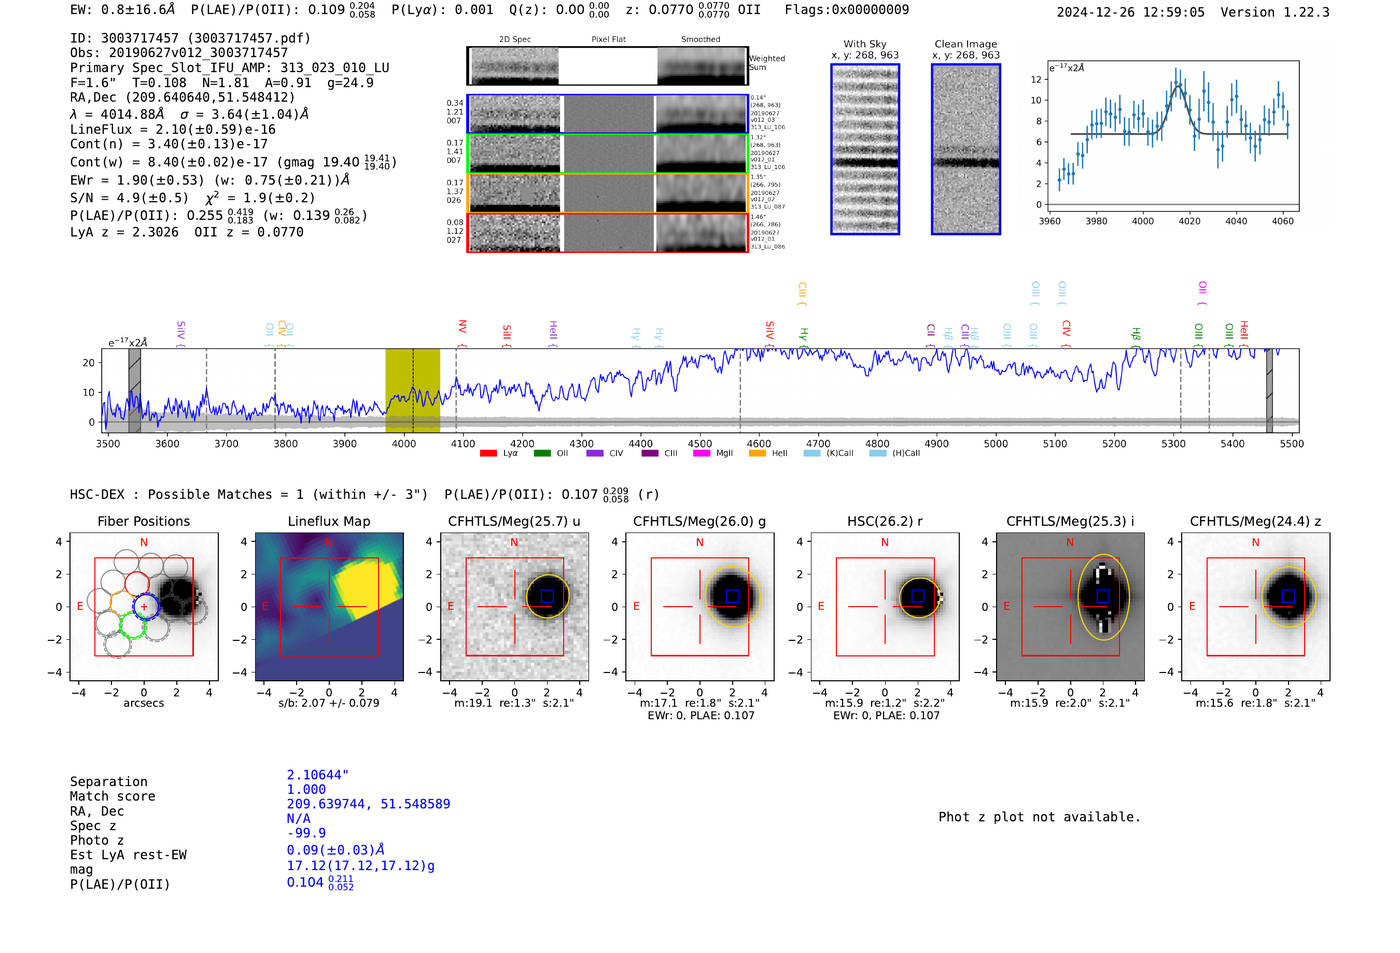Click the (H)CaII legend swatch
Viewport: 1400px width, 953px height.
(x=878, y=453)
